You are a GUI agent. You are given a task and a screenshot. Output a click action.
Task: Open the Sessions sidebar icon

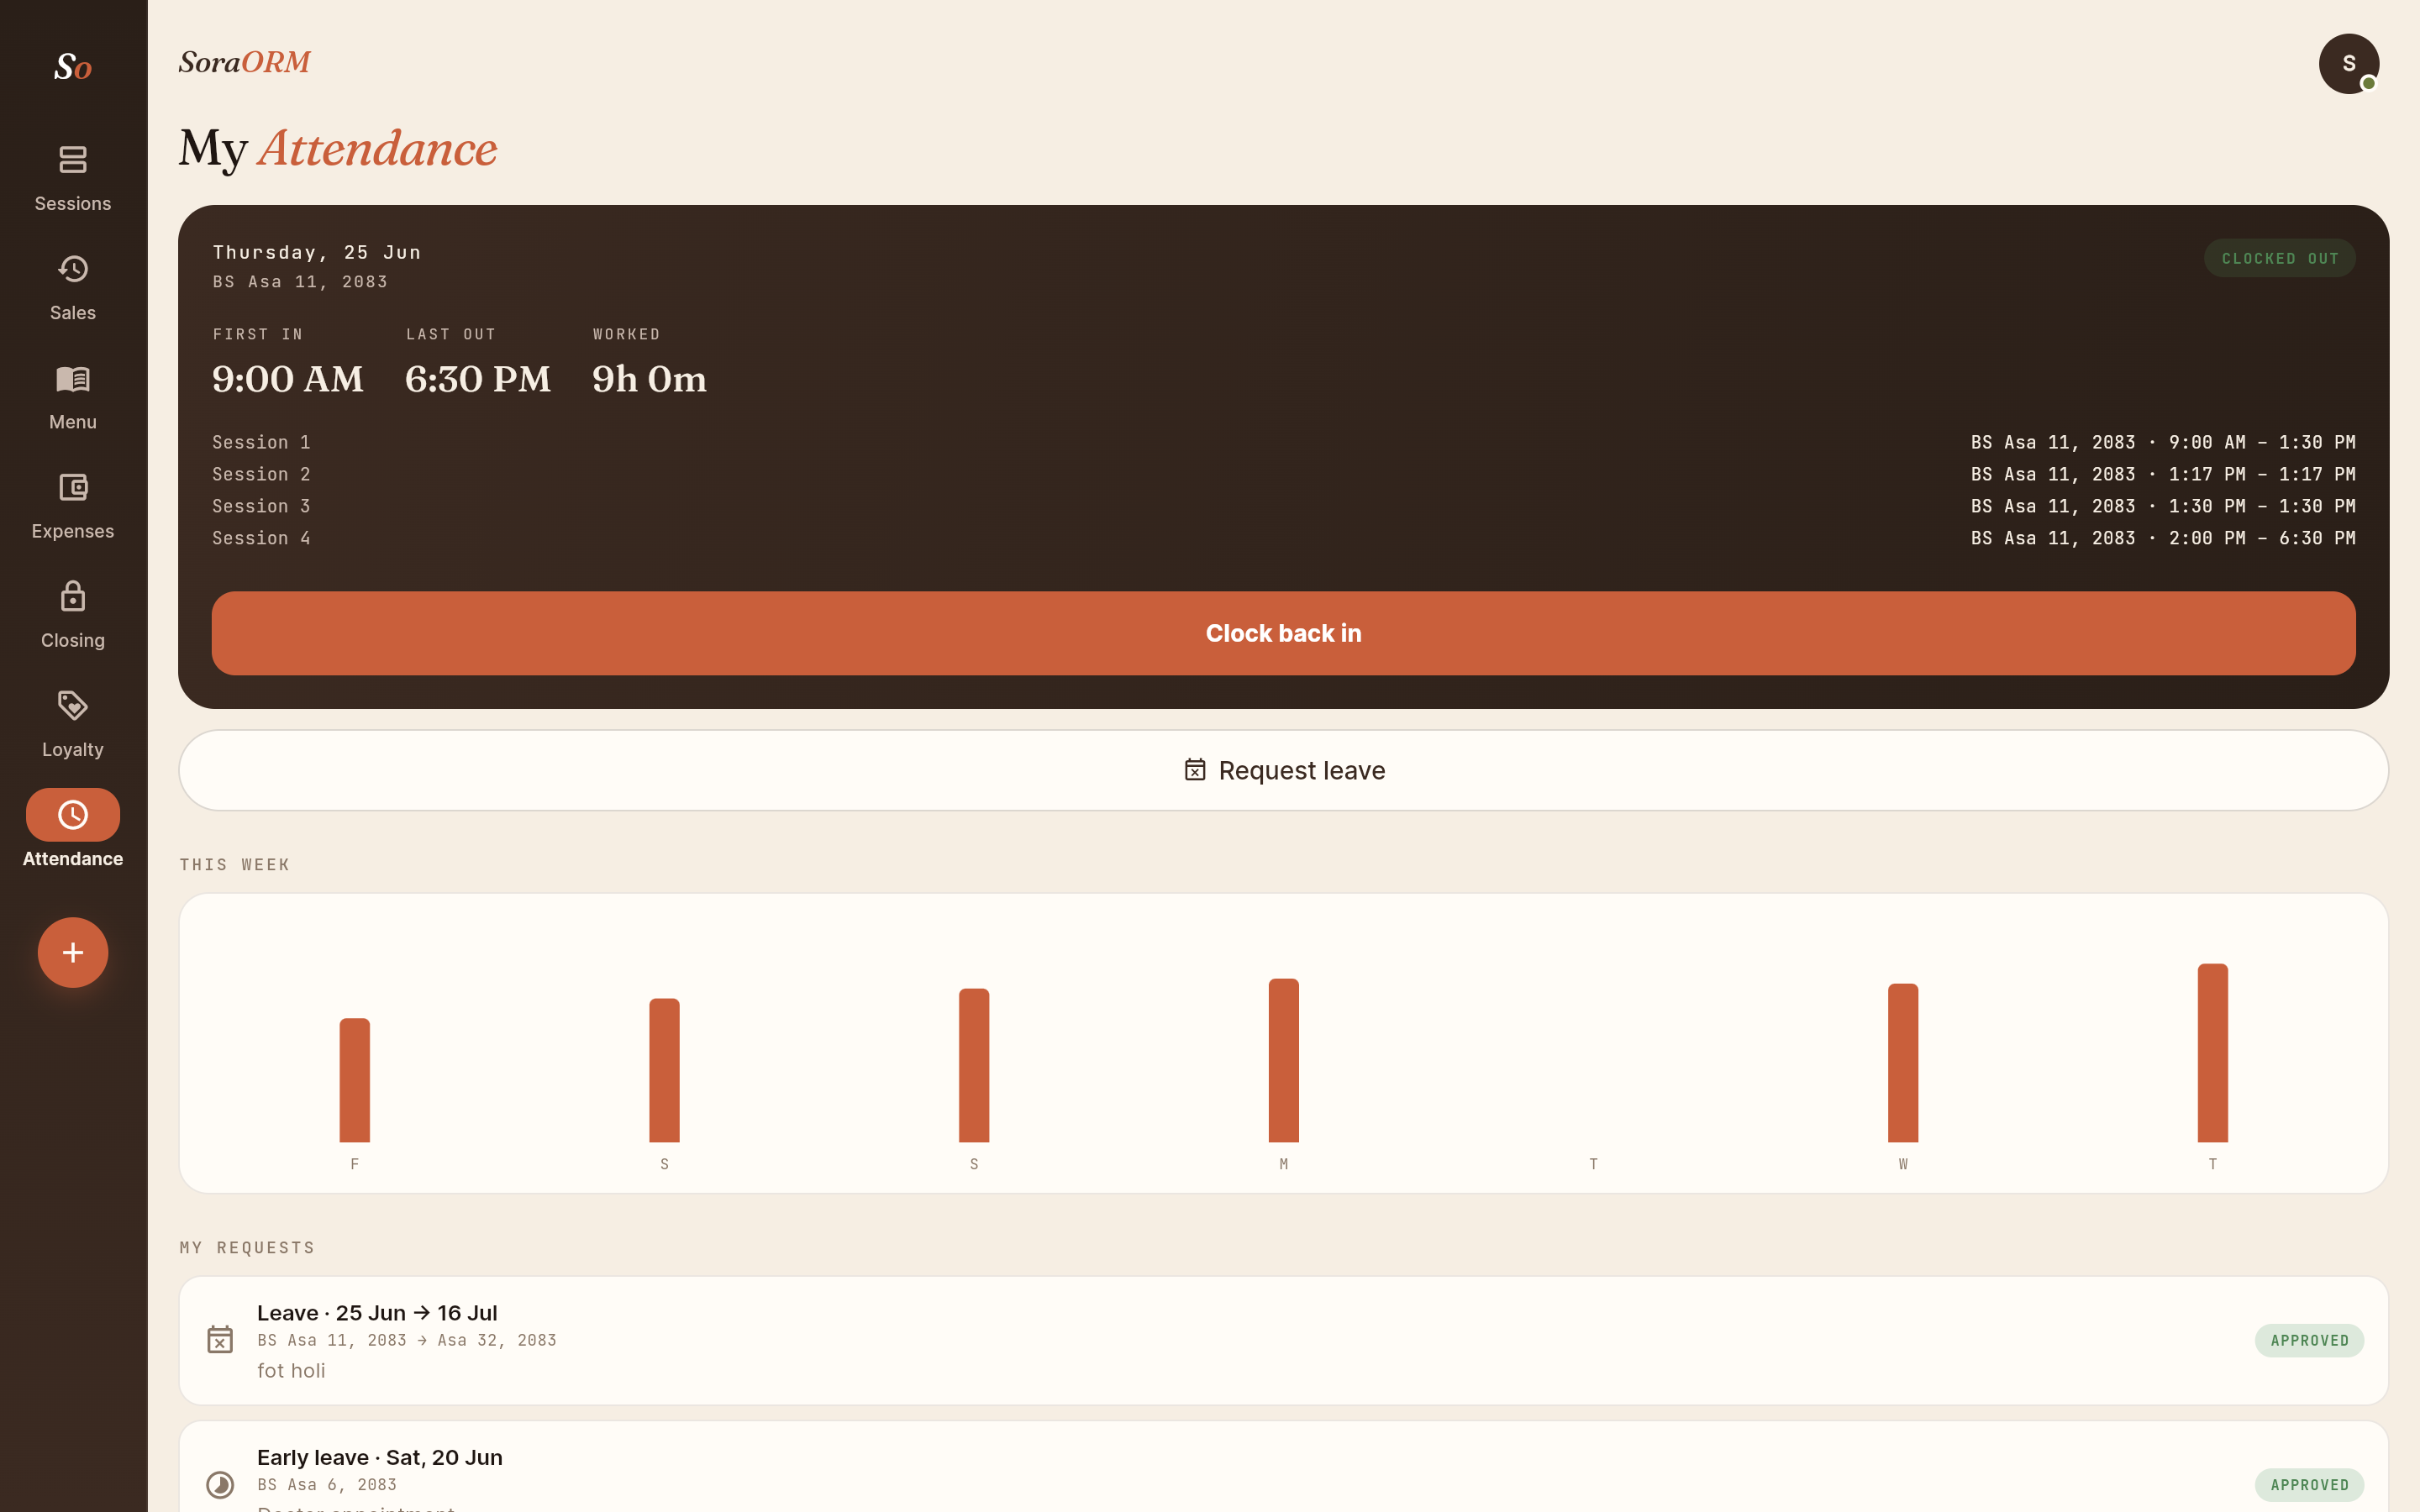(x=73, y=160)
